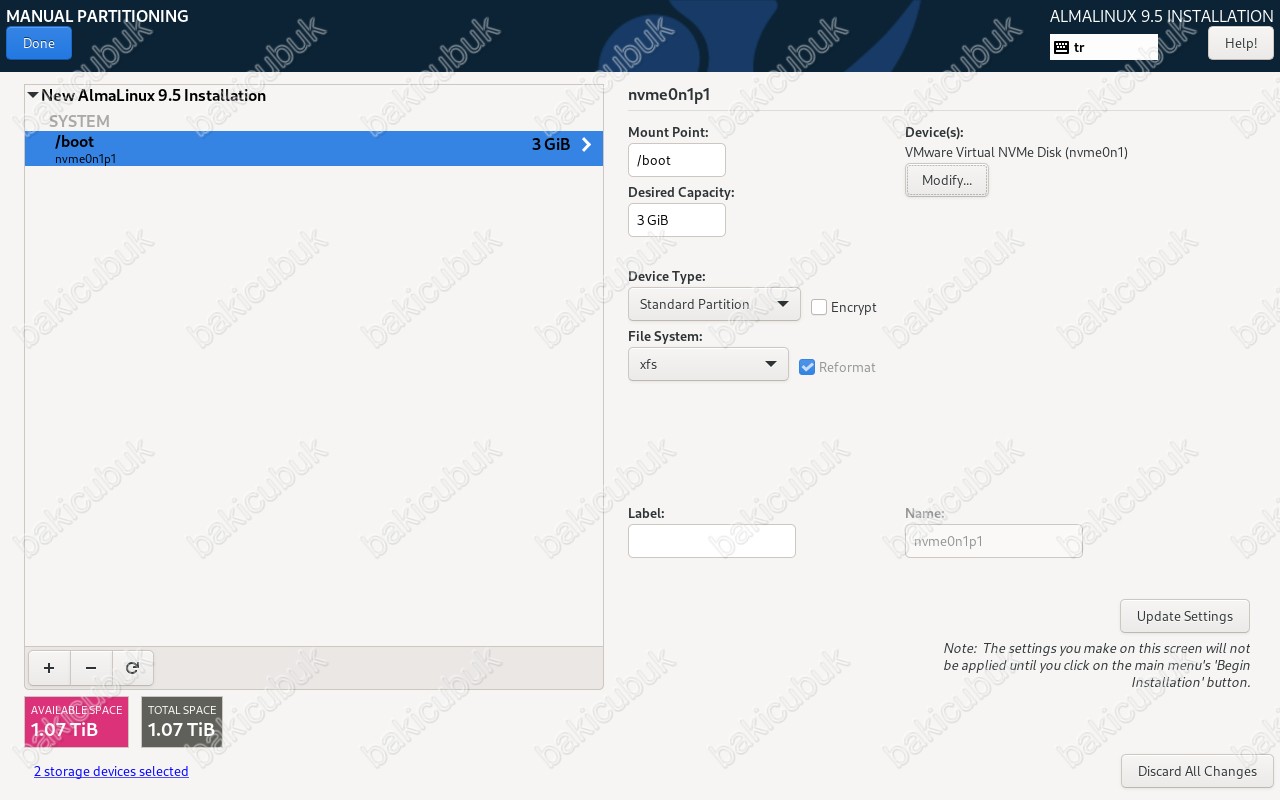The height and width of the screenshot is (800, 1280).
Task: Reload storage configuration with refresh icon
Action: coord(133,668)
